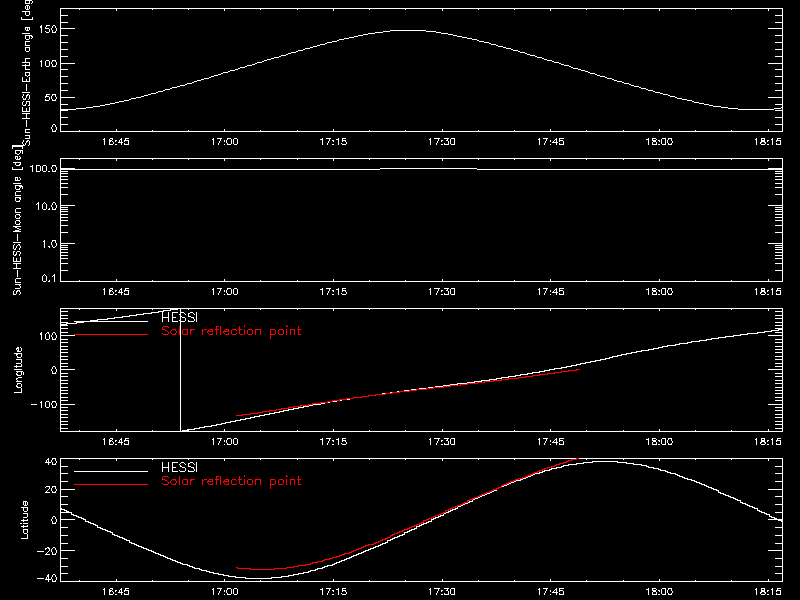Click red legend line sample in Latitude plot
The height and width of the screenshot is (600, 800).
[111, 484]
